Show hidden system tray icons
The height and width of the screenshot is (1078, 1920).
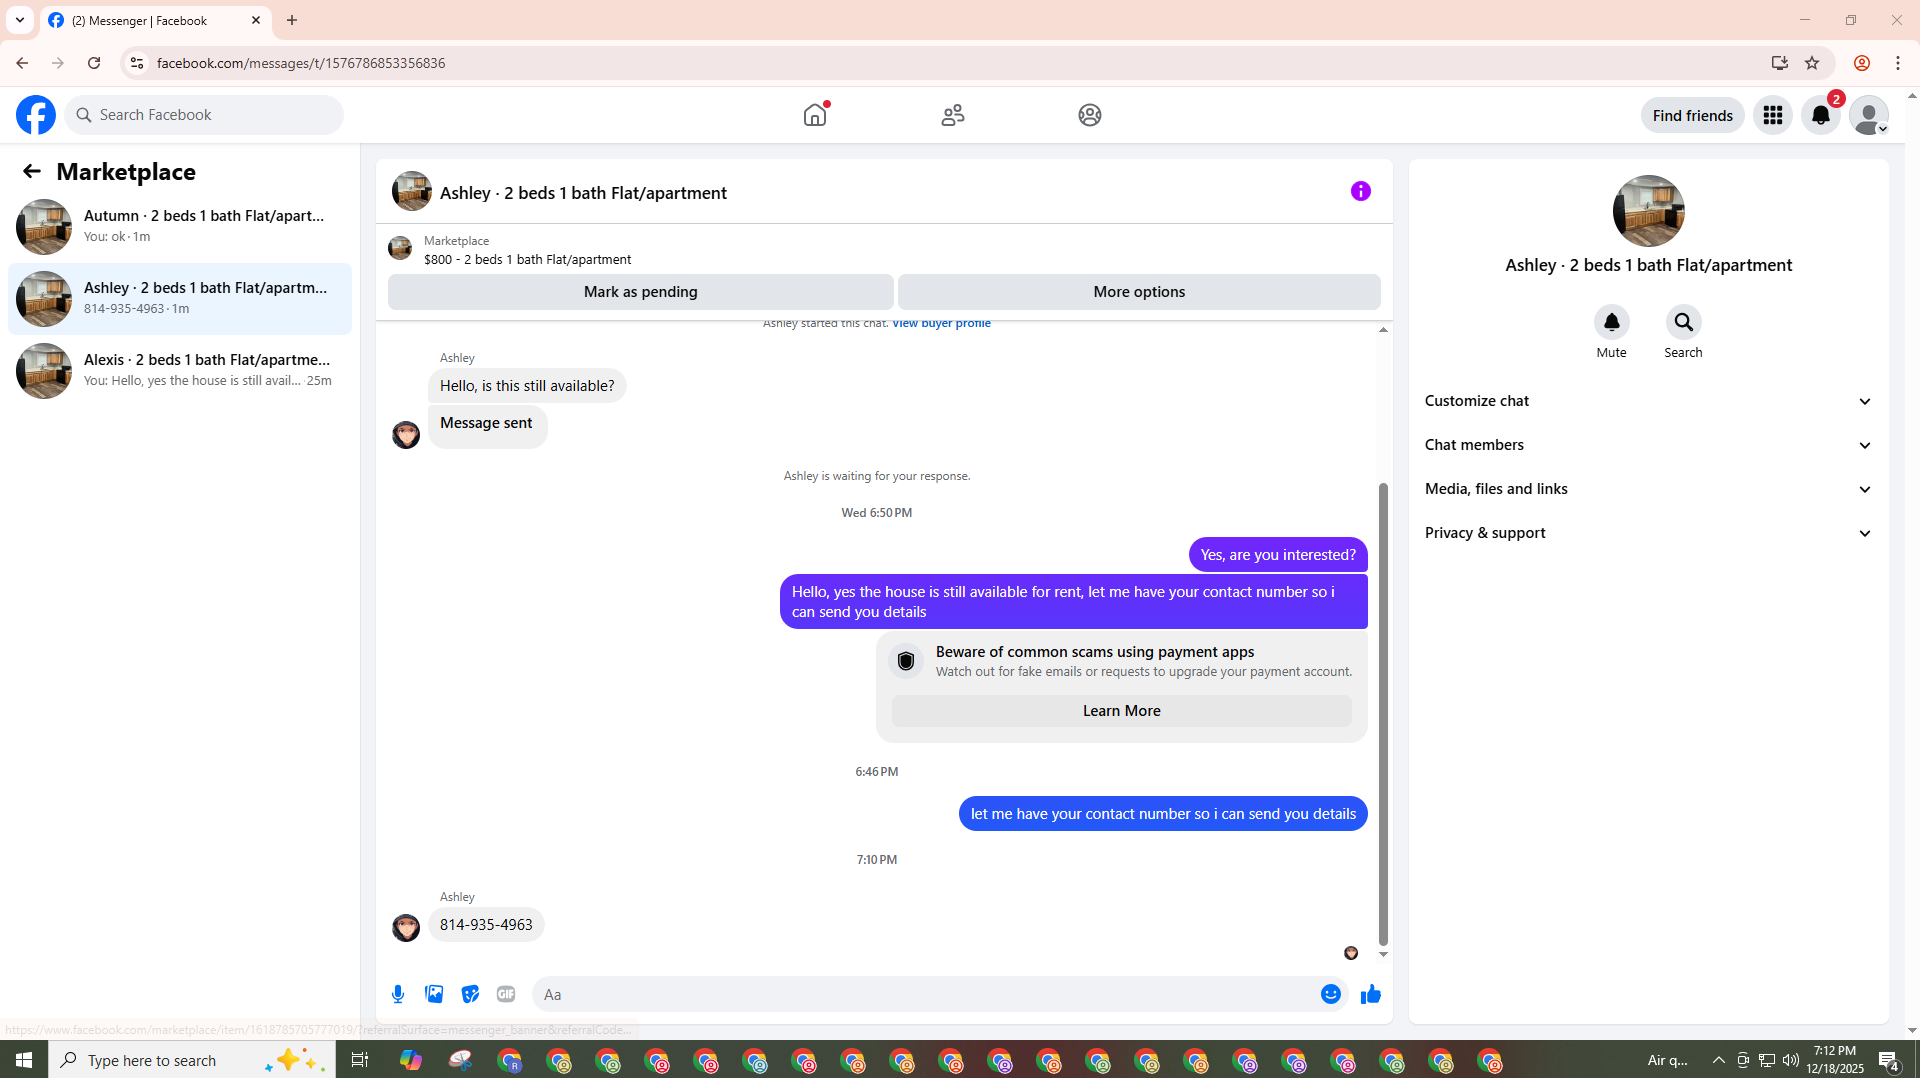1718,1060
